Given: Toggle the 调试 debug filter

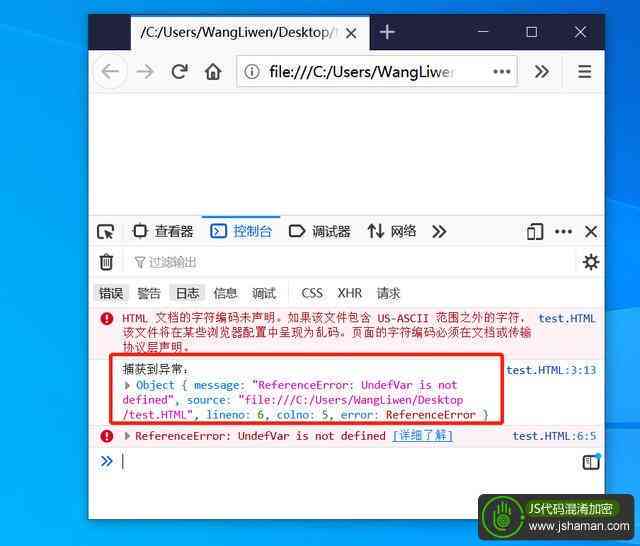Looking at the screenshot, I should [x=264, y=293].
